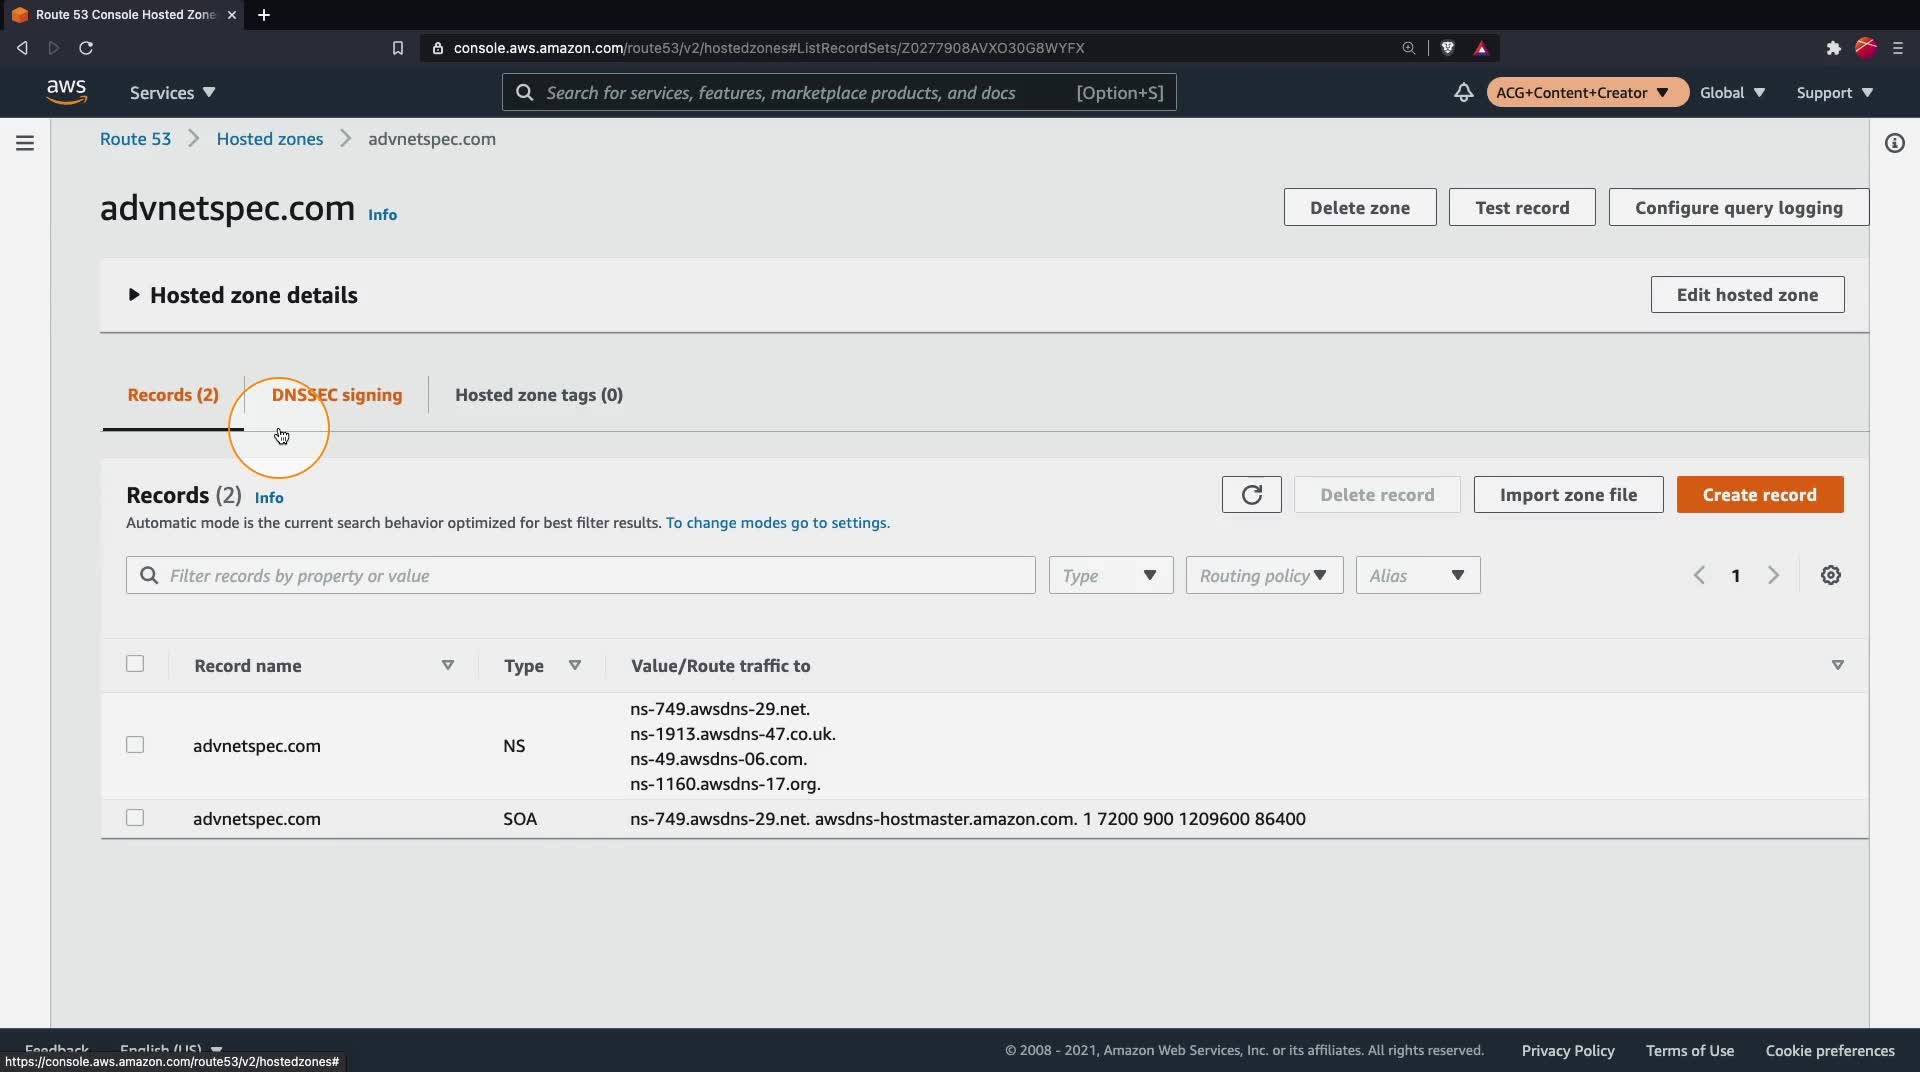Open the info panel icon at right edge
The image size is (1920, 1072).
click(x=1894, y=143)
